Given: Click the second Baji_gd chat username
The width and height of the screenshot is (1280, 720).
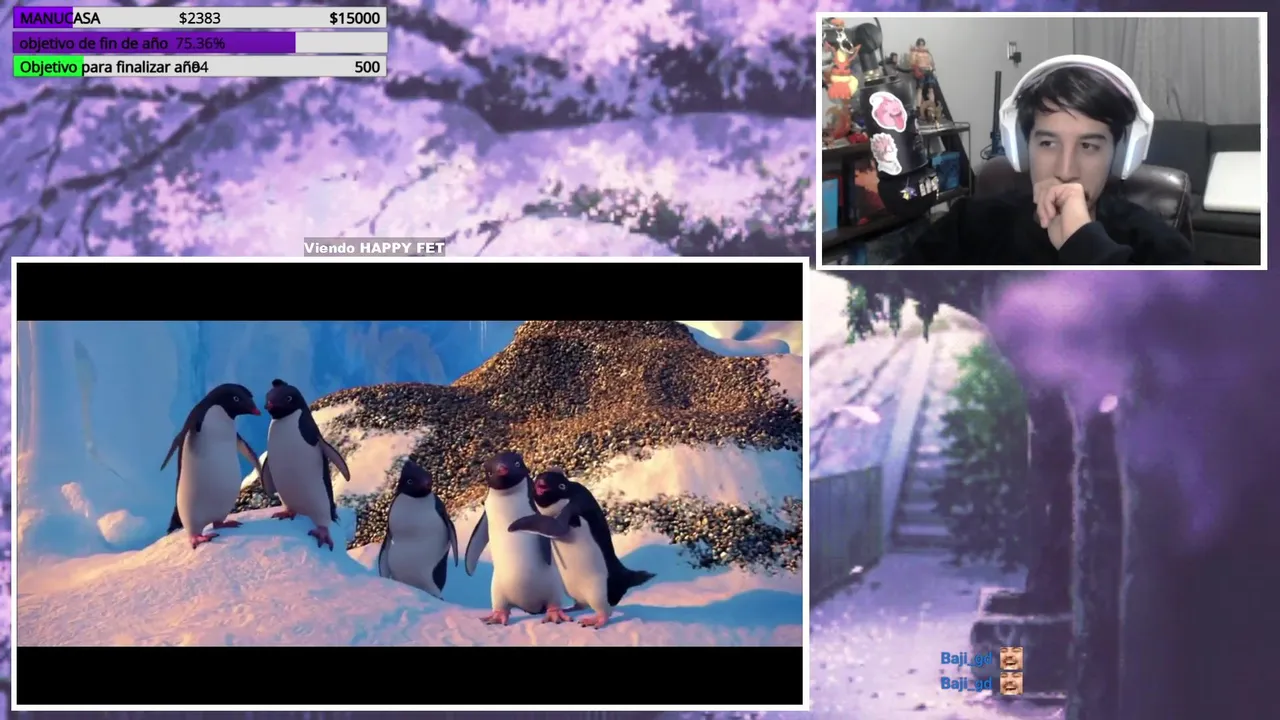Looking at the screenshot, I should pyautogui.click(x=966, y=683).
